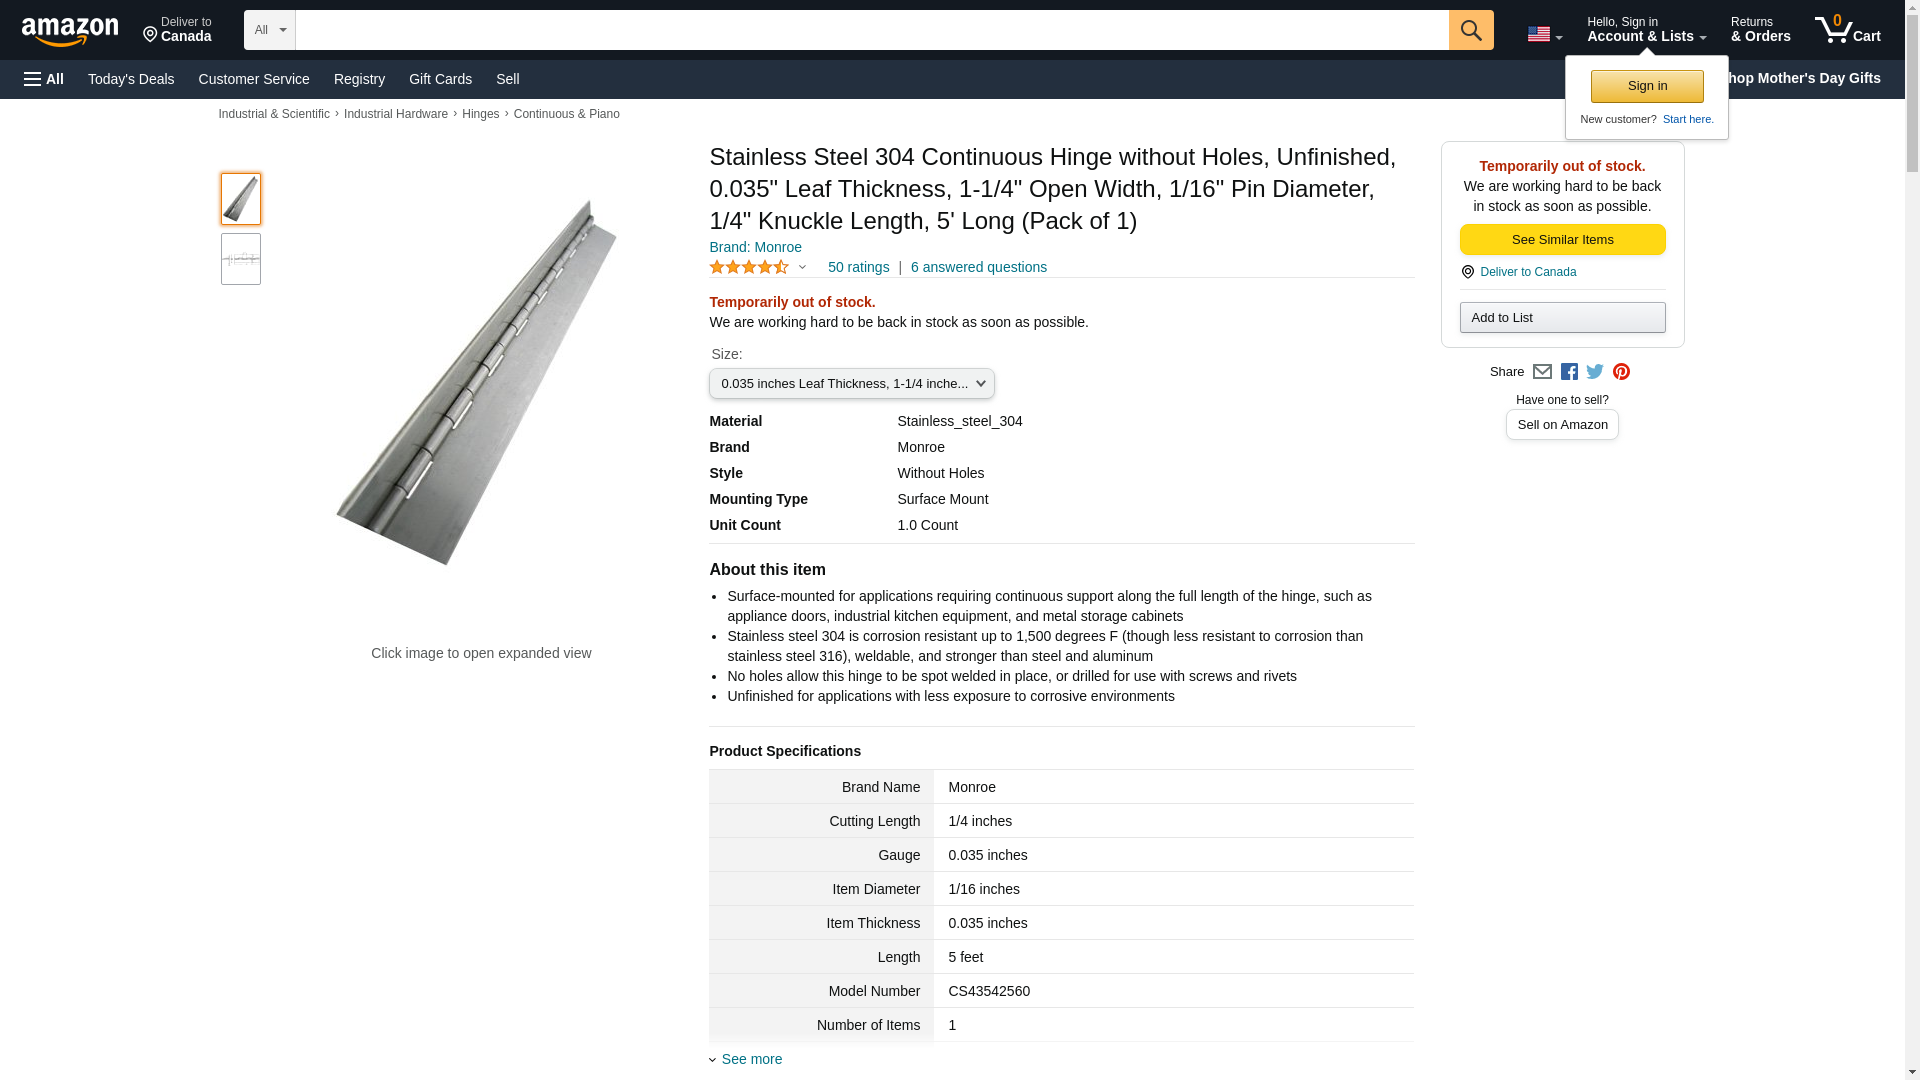Click the search magnifier button

tap(1470, 30)
